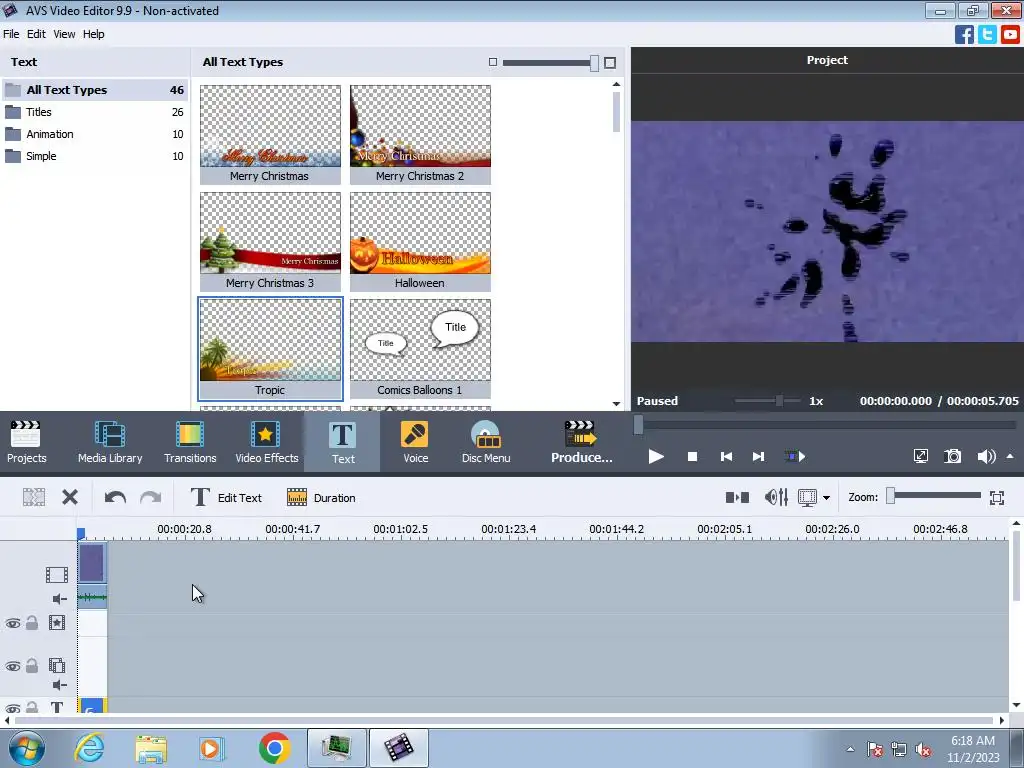Viewport: 1024px width, 768px height.
Task: Select the Halloween text preset
Action: [420, 242]
